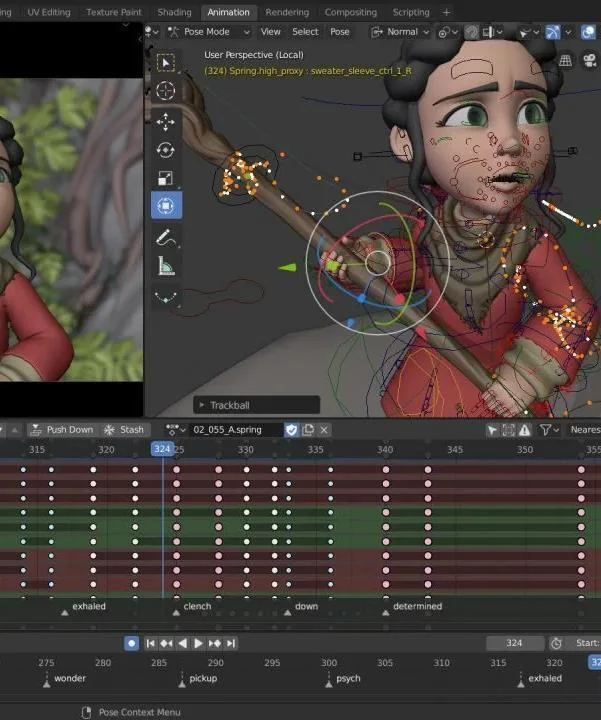Toggle camera view icon
601x720 pixels.
point(590,60)
